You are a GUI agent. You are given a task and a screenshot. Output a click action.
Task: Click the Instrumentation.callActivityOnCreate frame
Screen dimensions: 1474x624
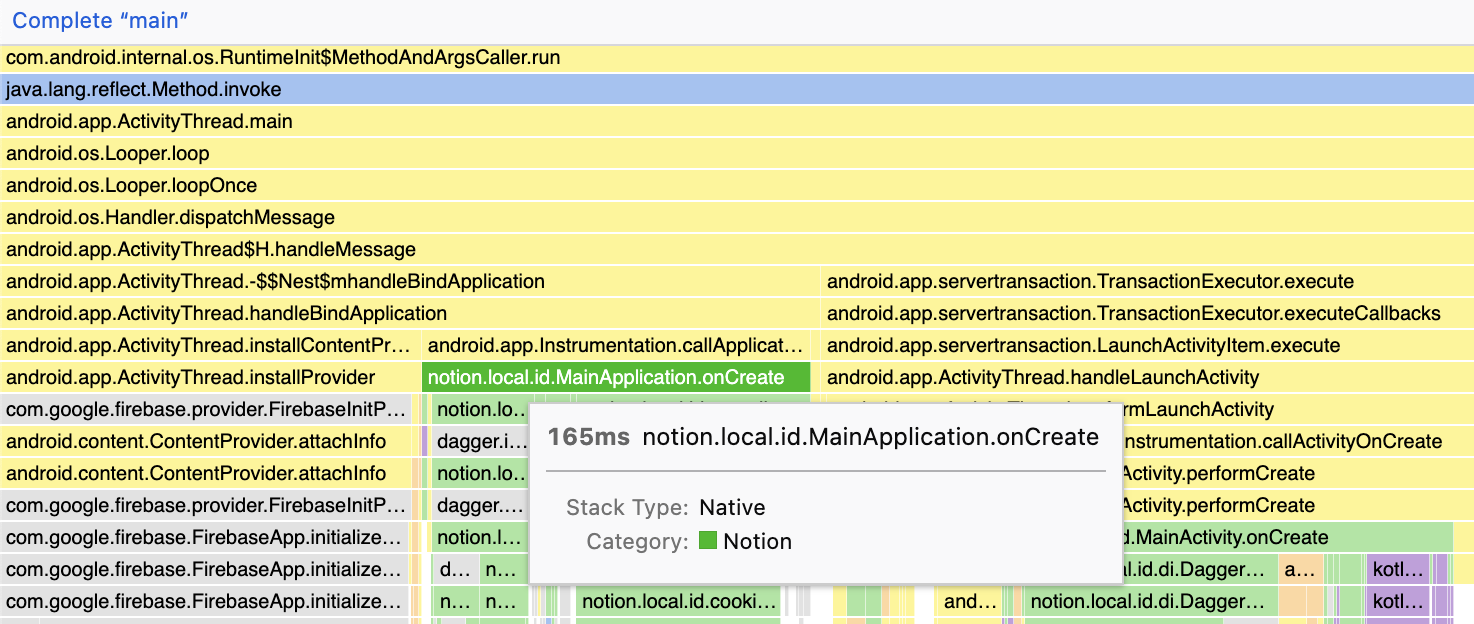pos(1300,441)
